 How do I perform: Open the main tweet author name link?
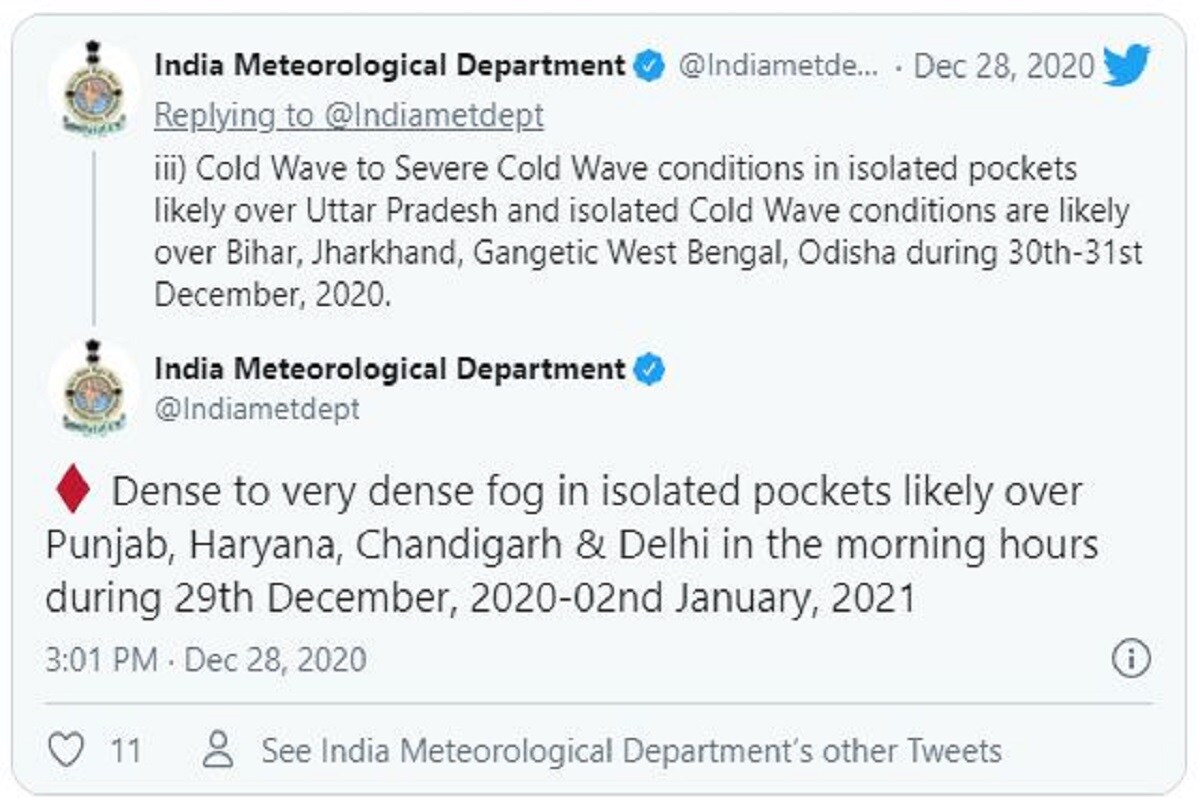tap(390, 369)
